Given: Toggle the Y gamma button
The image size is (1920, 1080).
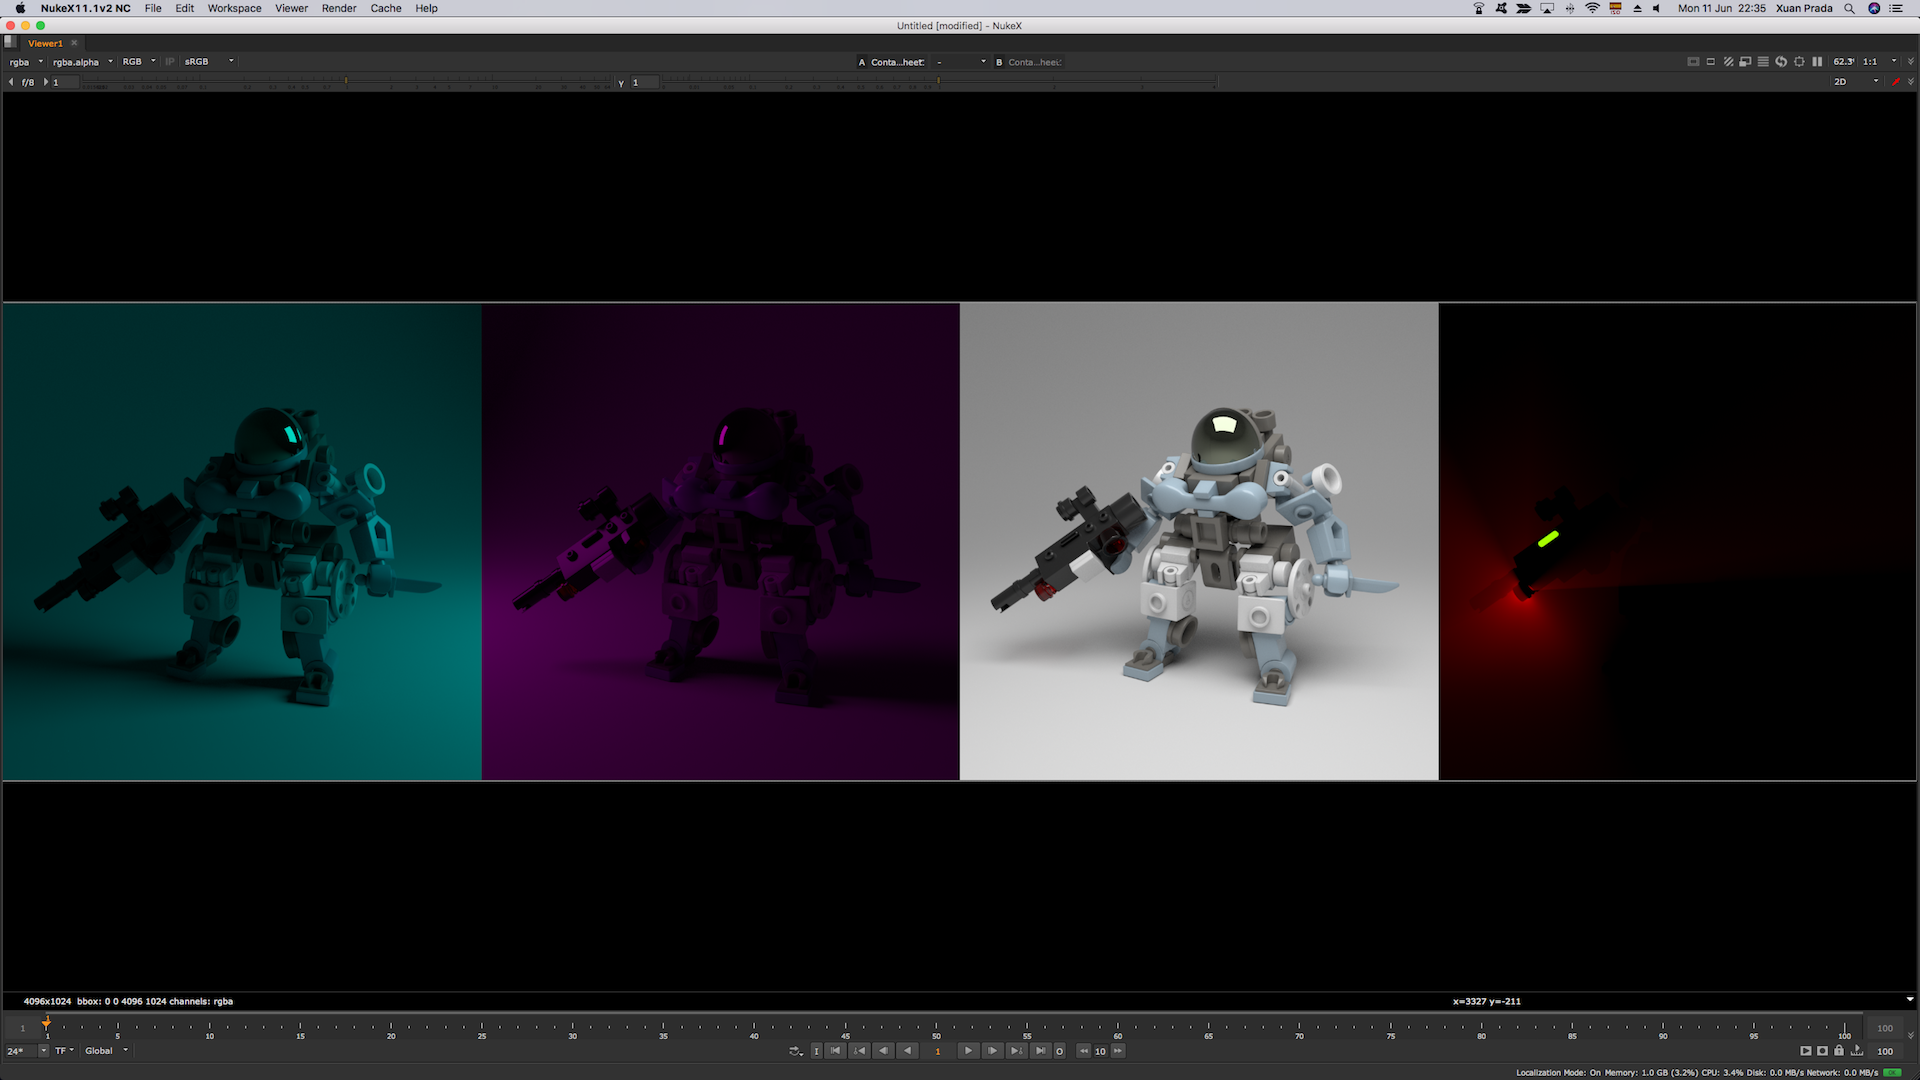Looking at the screenshot, I should (x=621, y=82).
